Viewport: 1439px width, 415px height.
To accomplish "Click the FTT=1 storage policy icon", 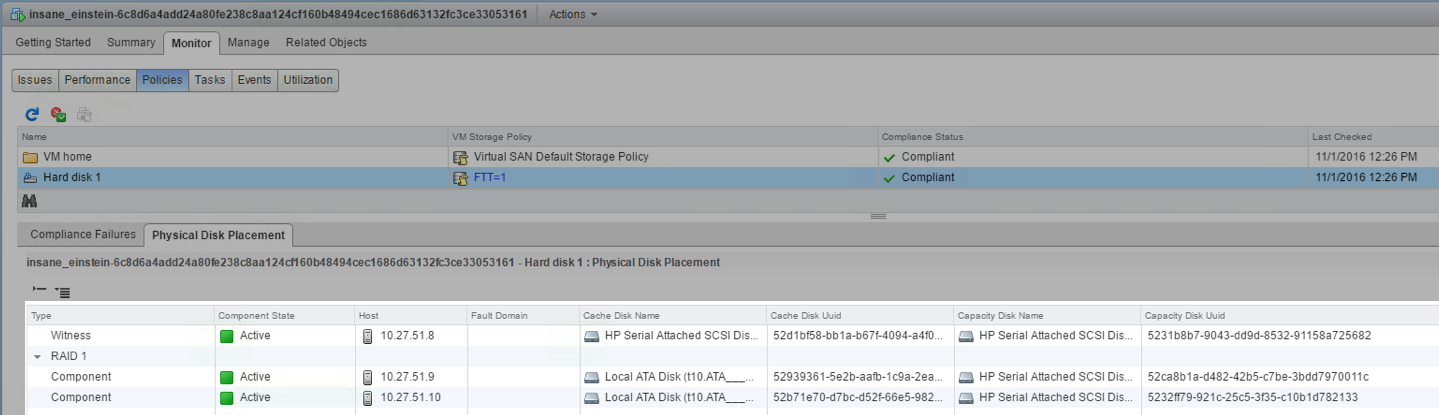I will pos(461,178).
